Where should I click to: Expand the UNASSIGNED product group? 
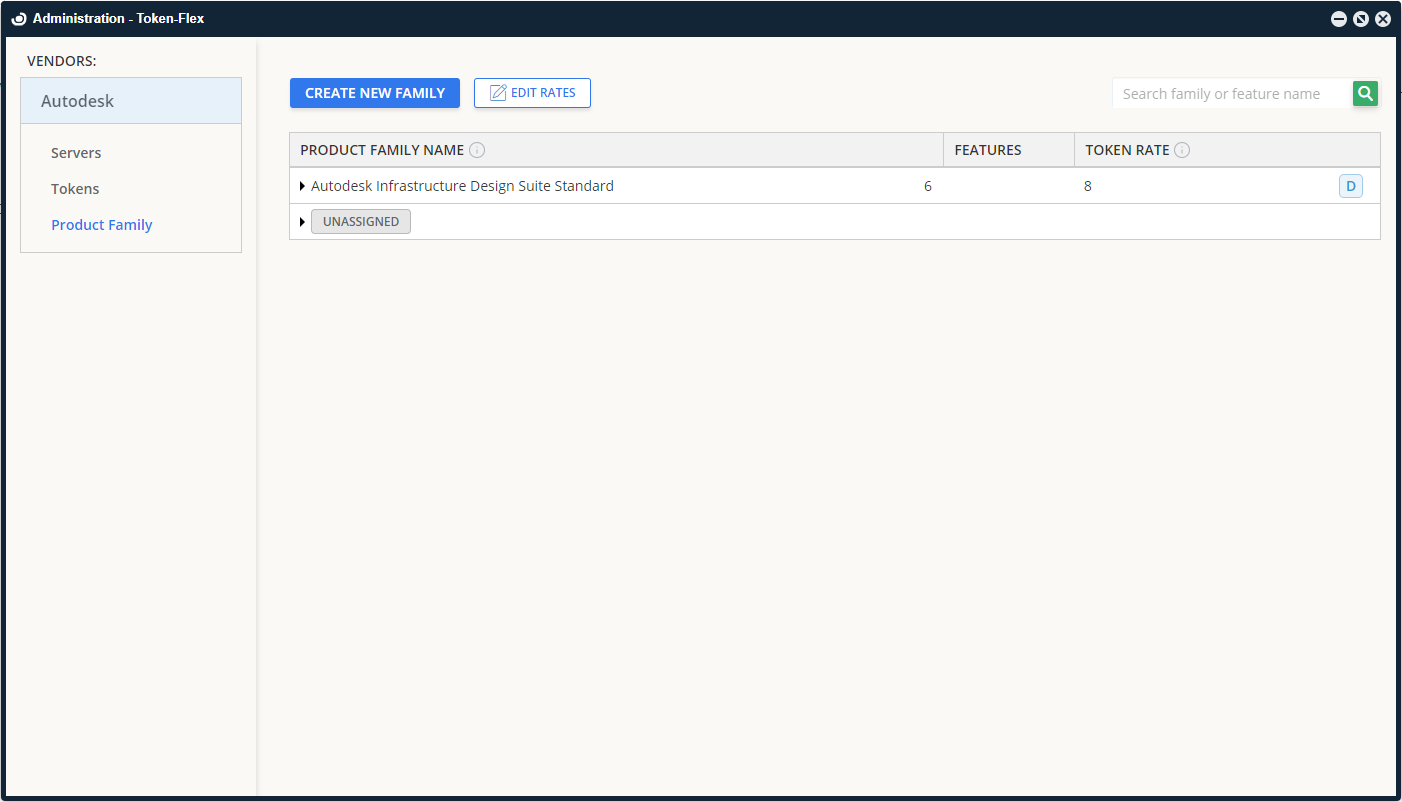pos(303,221)
